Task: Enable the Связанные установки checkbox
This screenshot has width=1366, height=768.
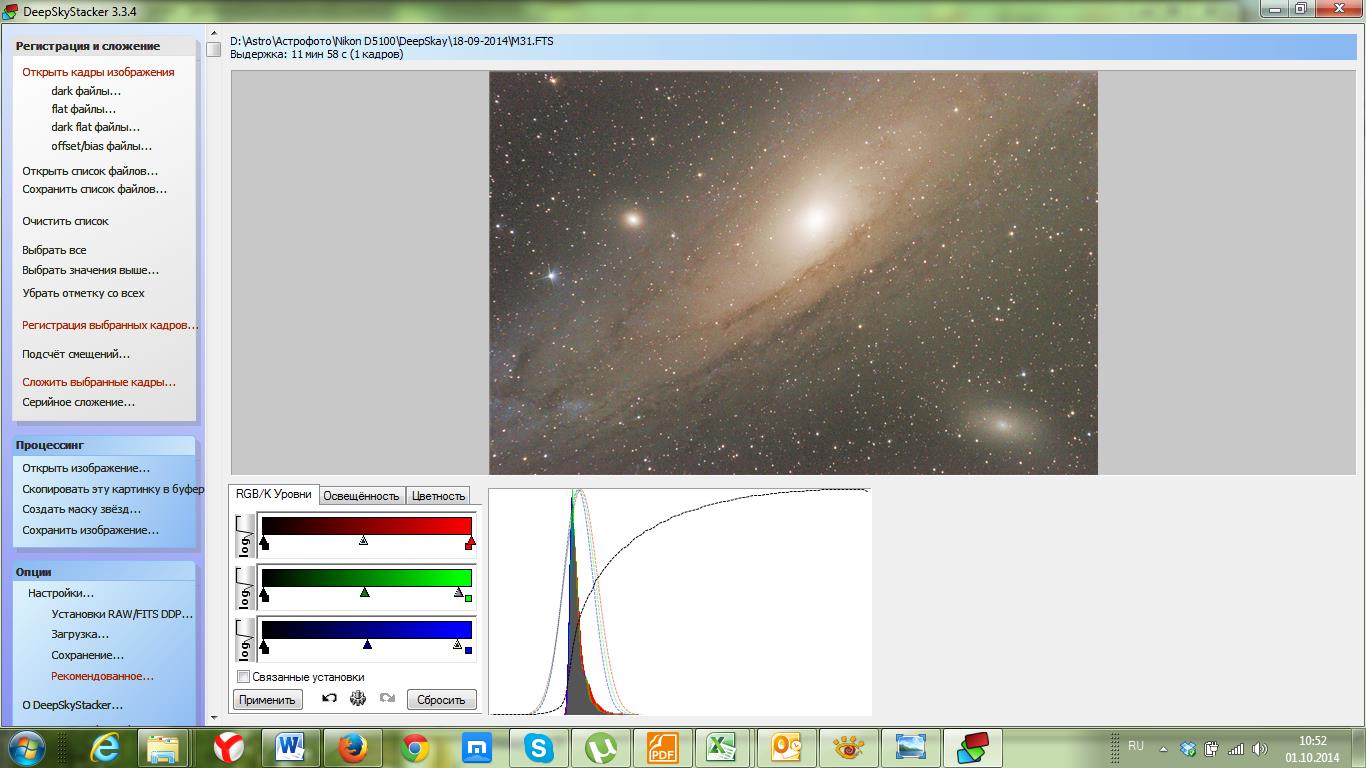Action: coord(243,677)
